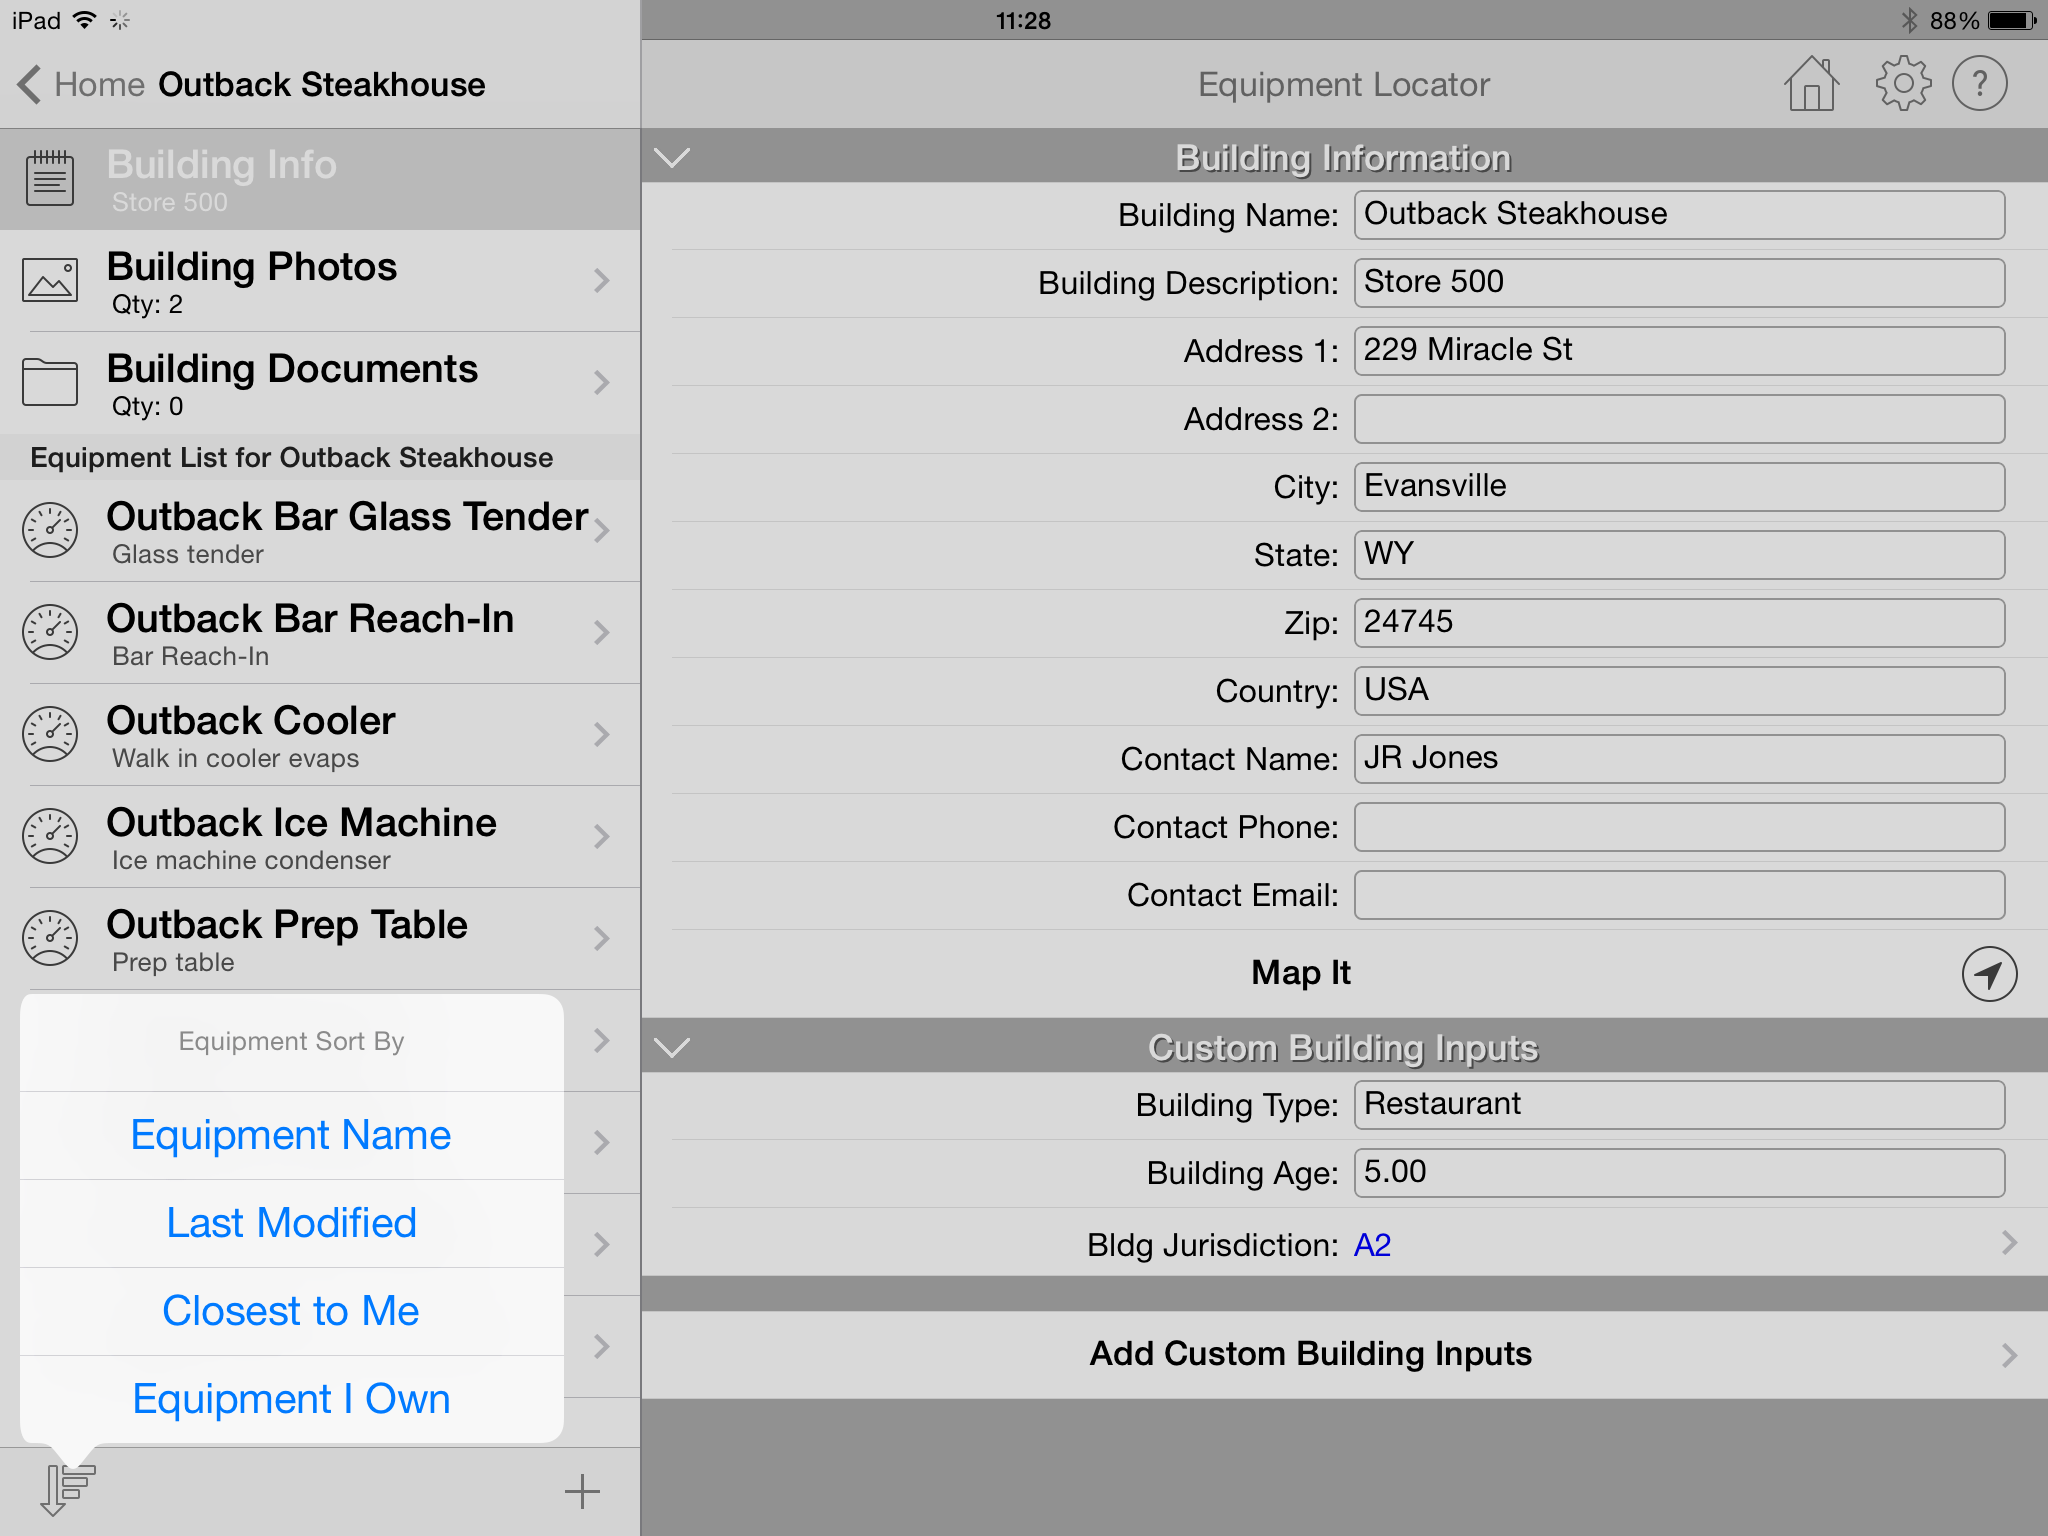2048x1536 pixels.
Task: Edit Contact Name field JR Jones
Action: pyautogui.click(x=1679, y=759)
